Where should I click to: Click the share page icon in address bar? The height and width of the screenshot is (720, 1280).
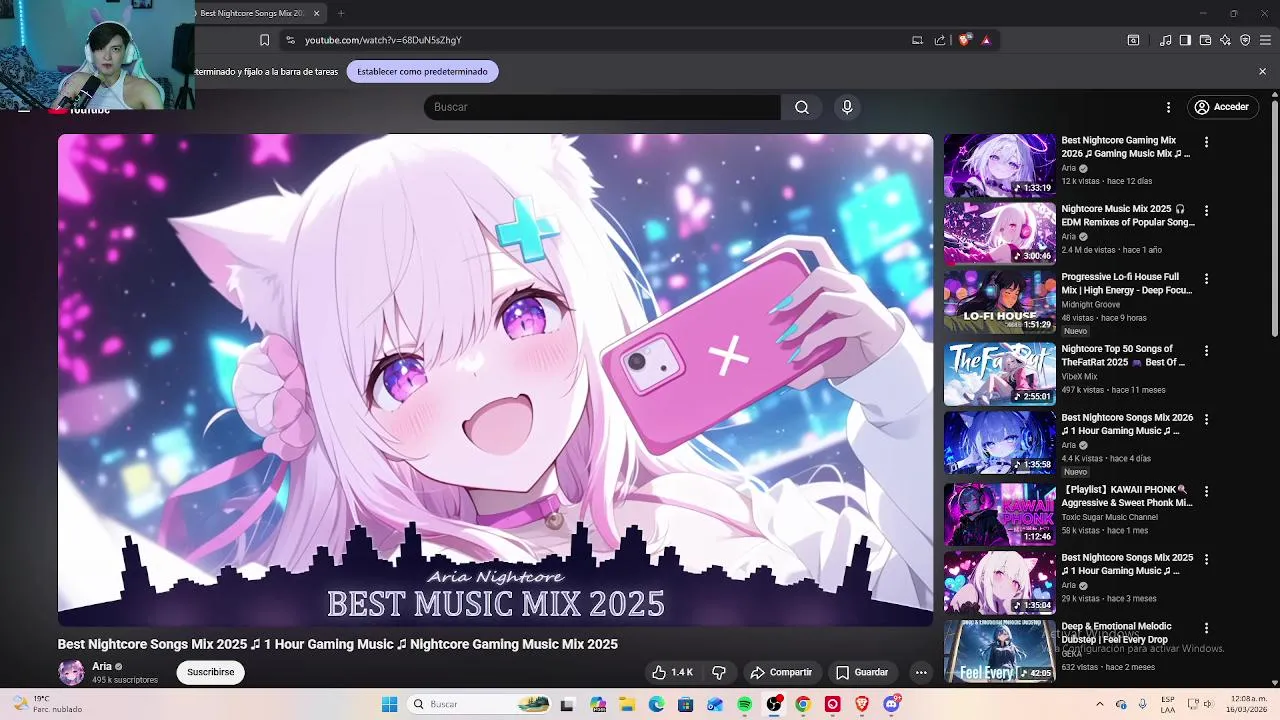pyautogui.click(x=940, y=40)
